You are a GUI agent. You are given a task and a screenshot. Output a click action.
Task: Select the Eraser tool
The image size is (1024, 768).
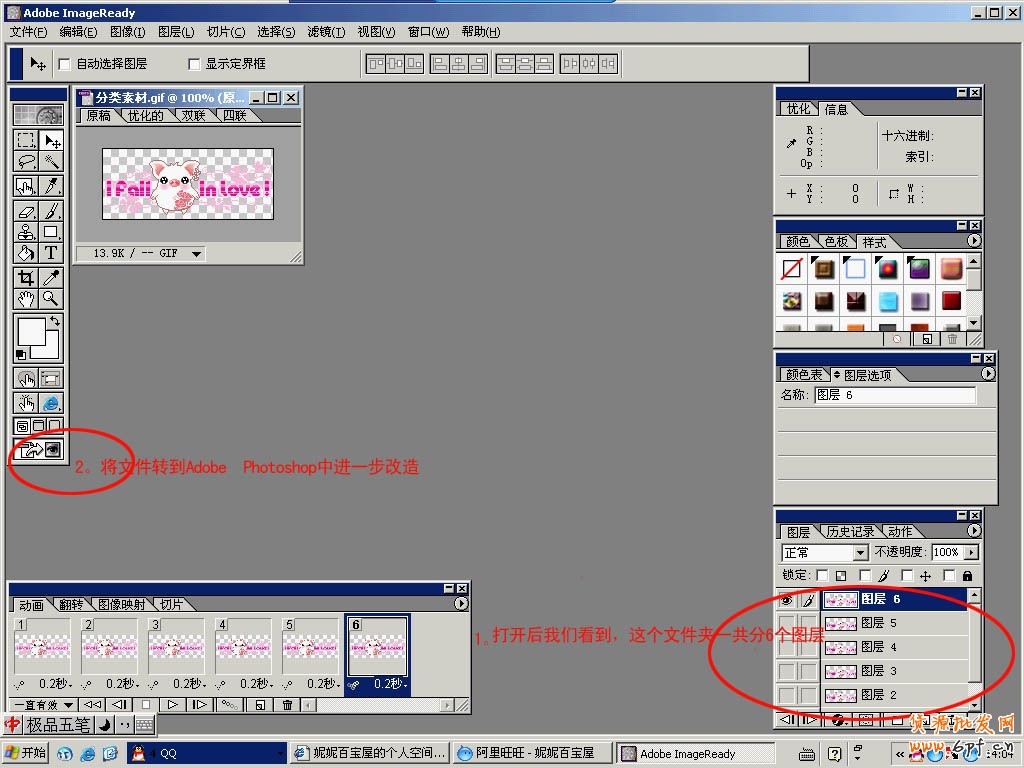point(26,211)
